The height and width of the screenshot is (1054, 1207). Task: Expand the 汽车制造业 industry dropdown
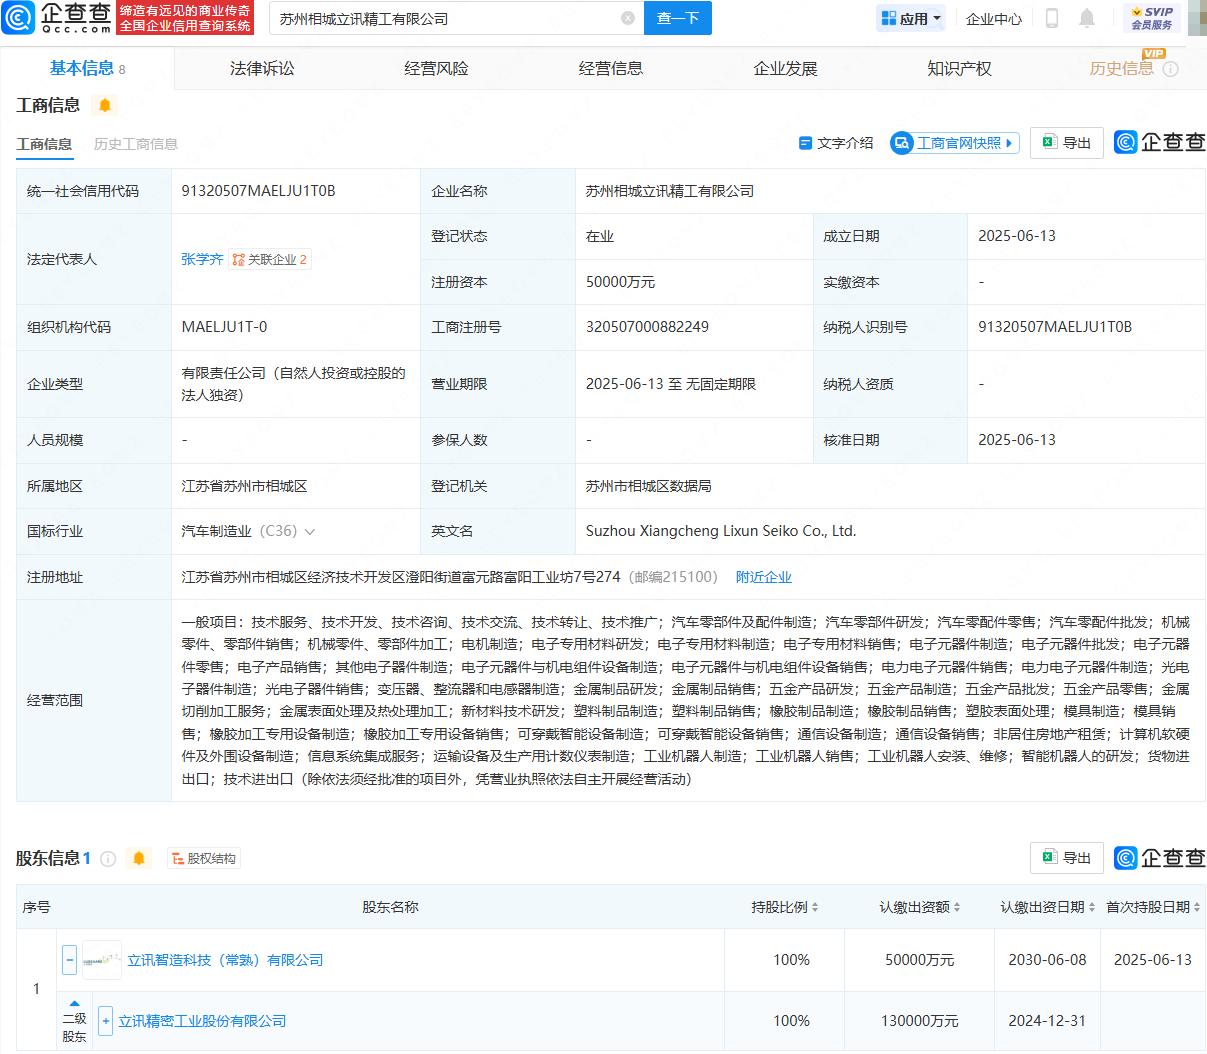310,532
